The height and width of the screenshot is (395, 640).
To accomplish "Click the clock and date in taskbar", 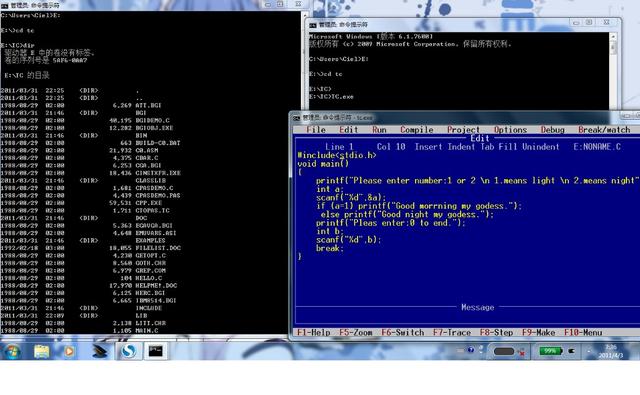I will pyautogui.click(x=611, y=351).
